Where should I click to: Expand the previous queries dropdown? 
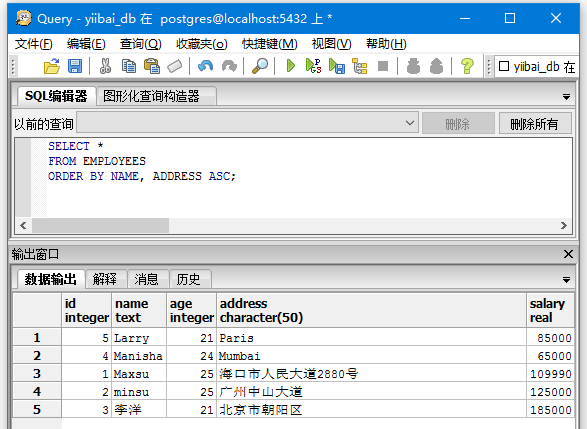[410, 123]
